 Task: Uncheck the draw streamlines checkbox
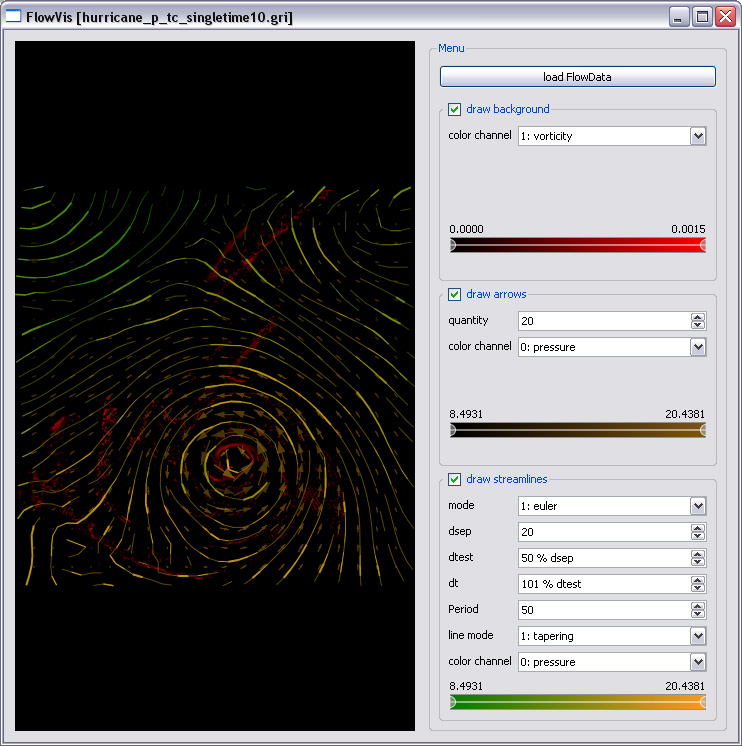click(x=454, y=479)
